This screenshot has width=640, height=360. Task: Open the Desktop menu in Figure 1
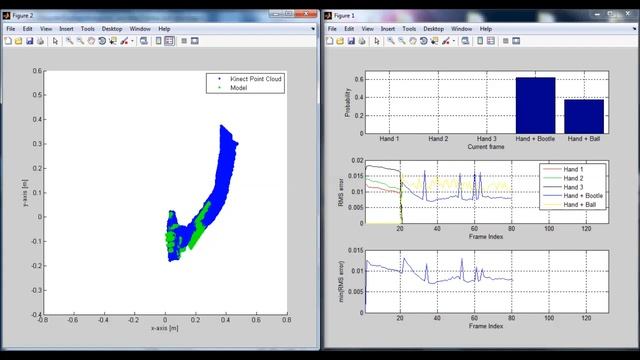tap(433, 29)
